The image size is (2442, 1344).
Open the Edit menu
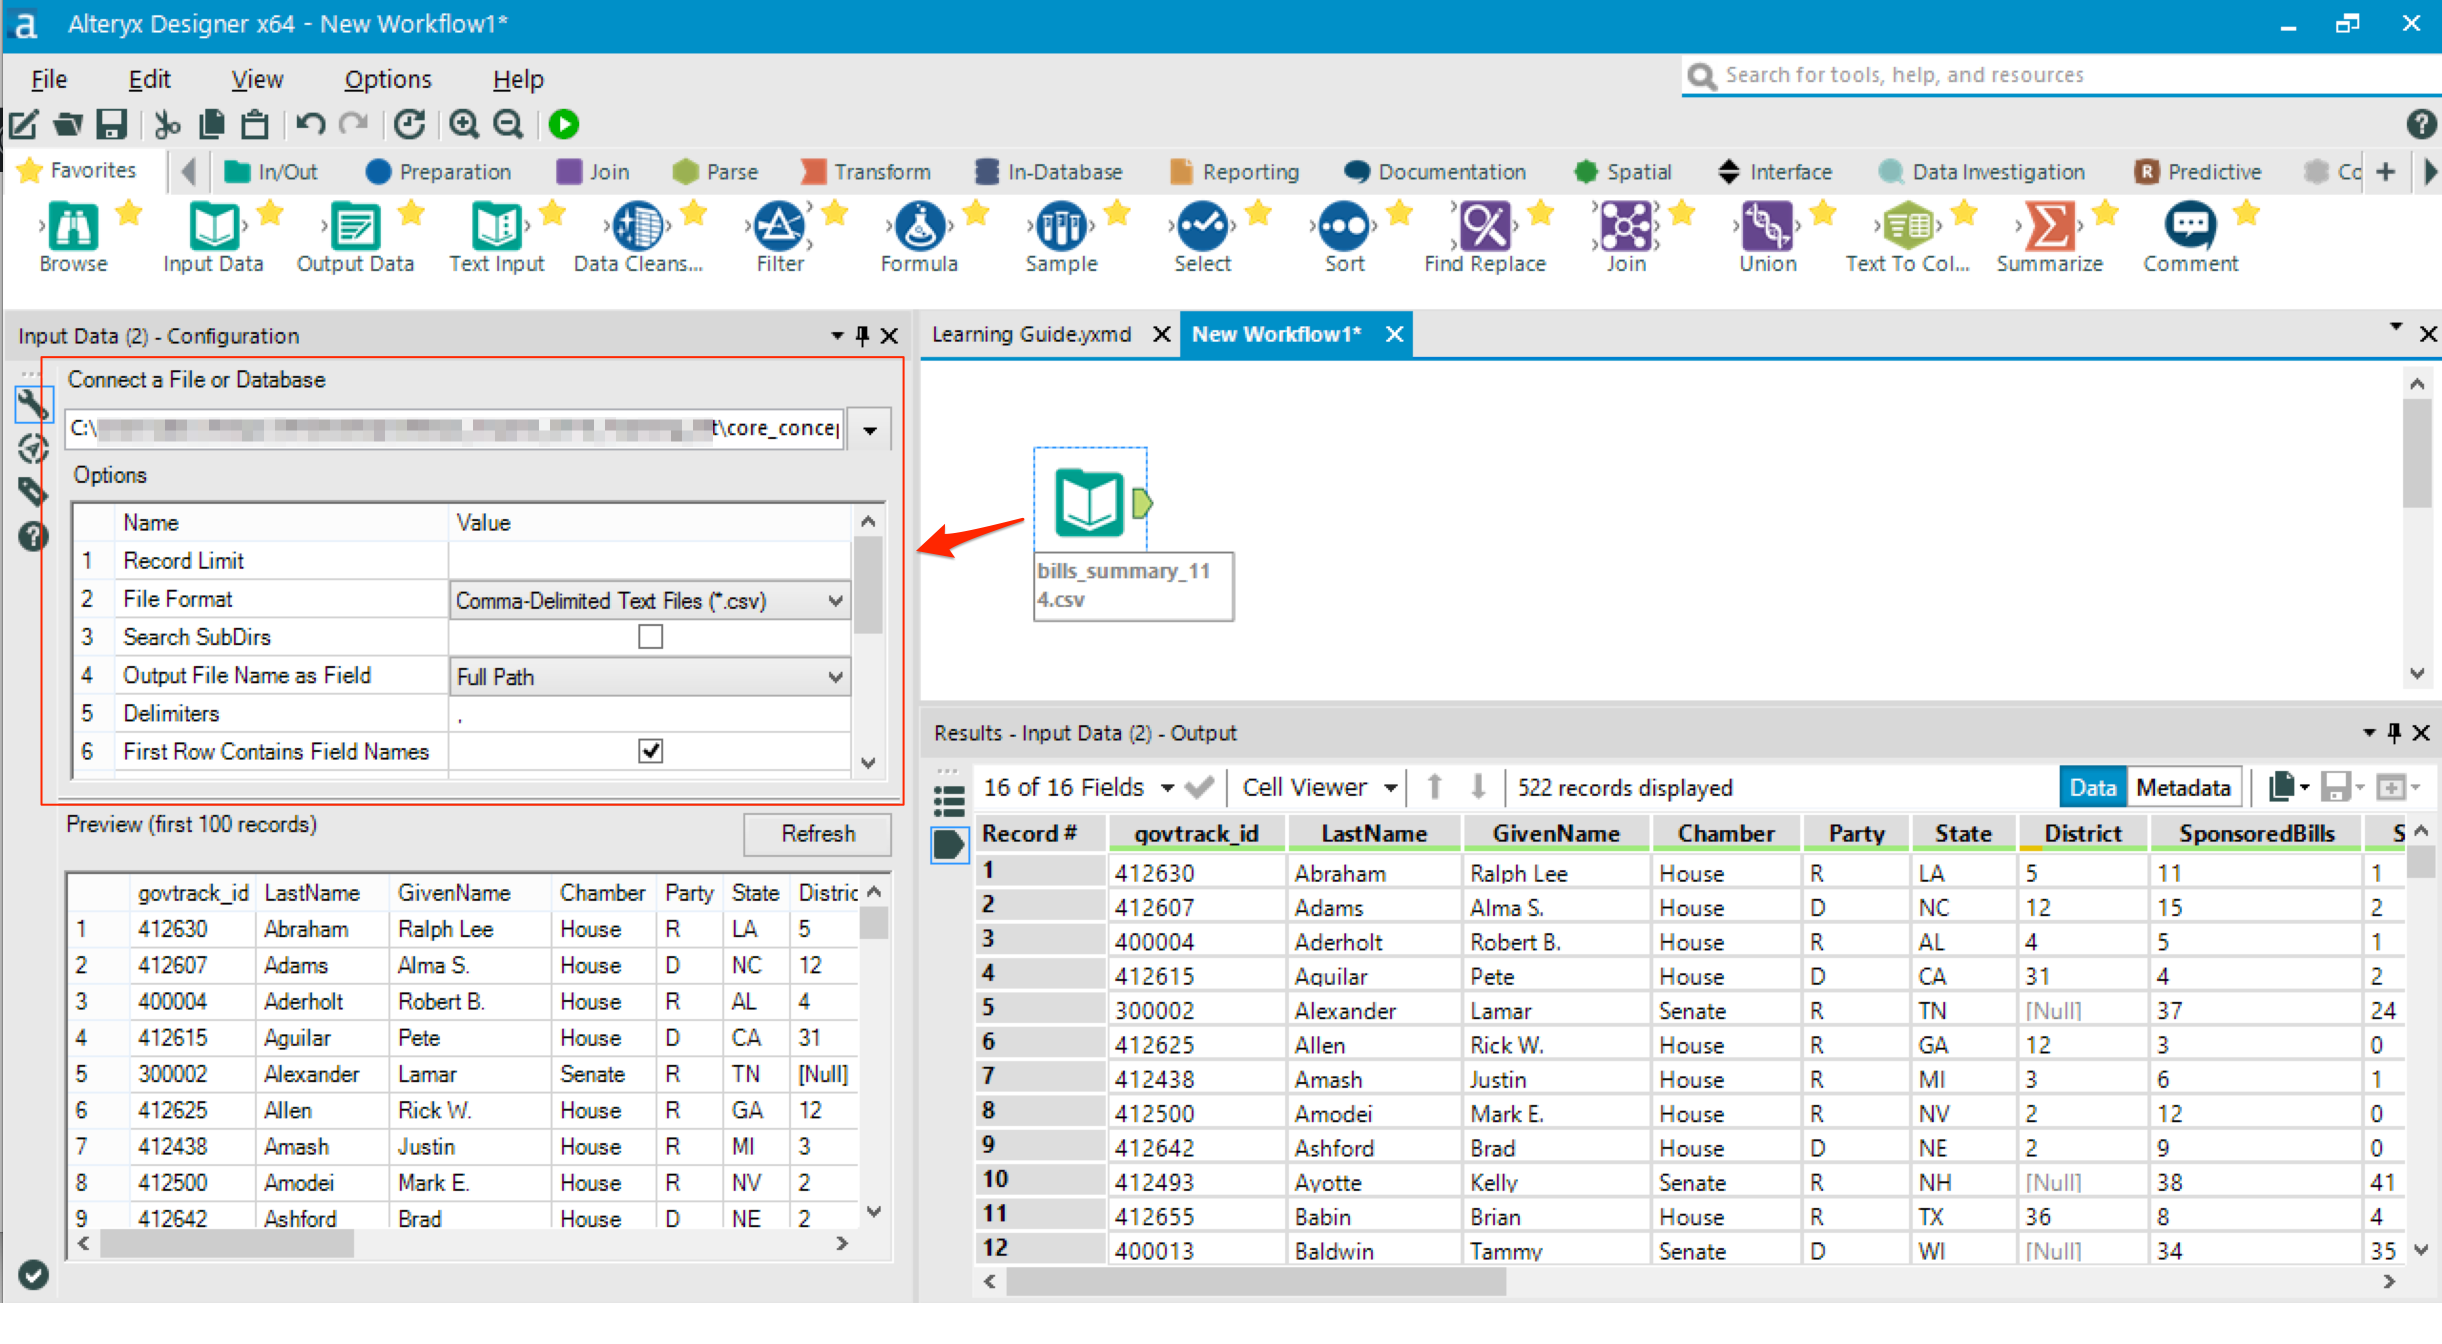click(x=149, y=79)
